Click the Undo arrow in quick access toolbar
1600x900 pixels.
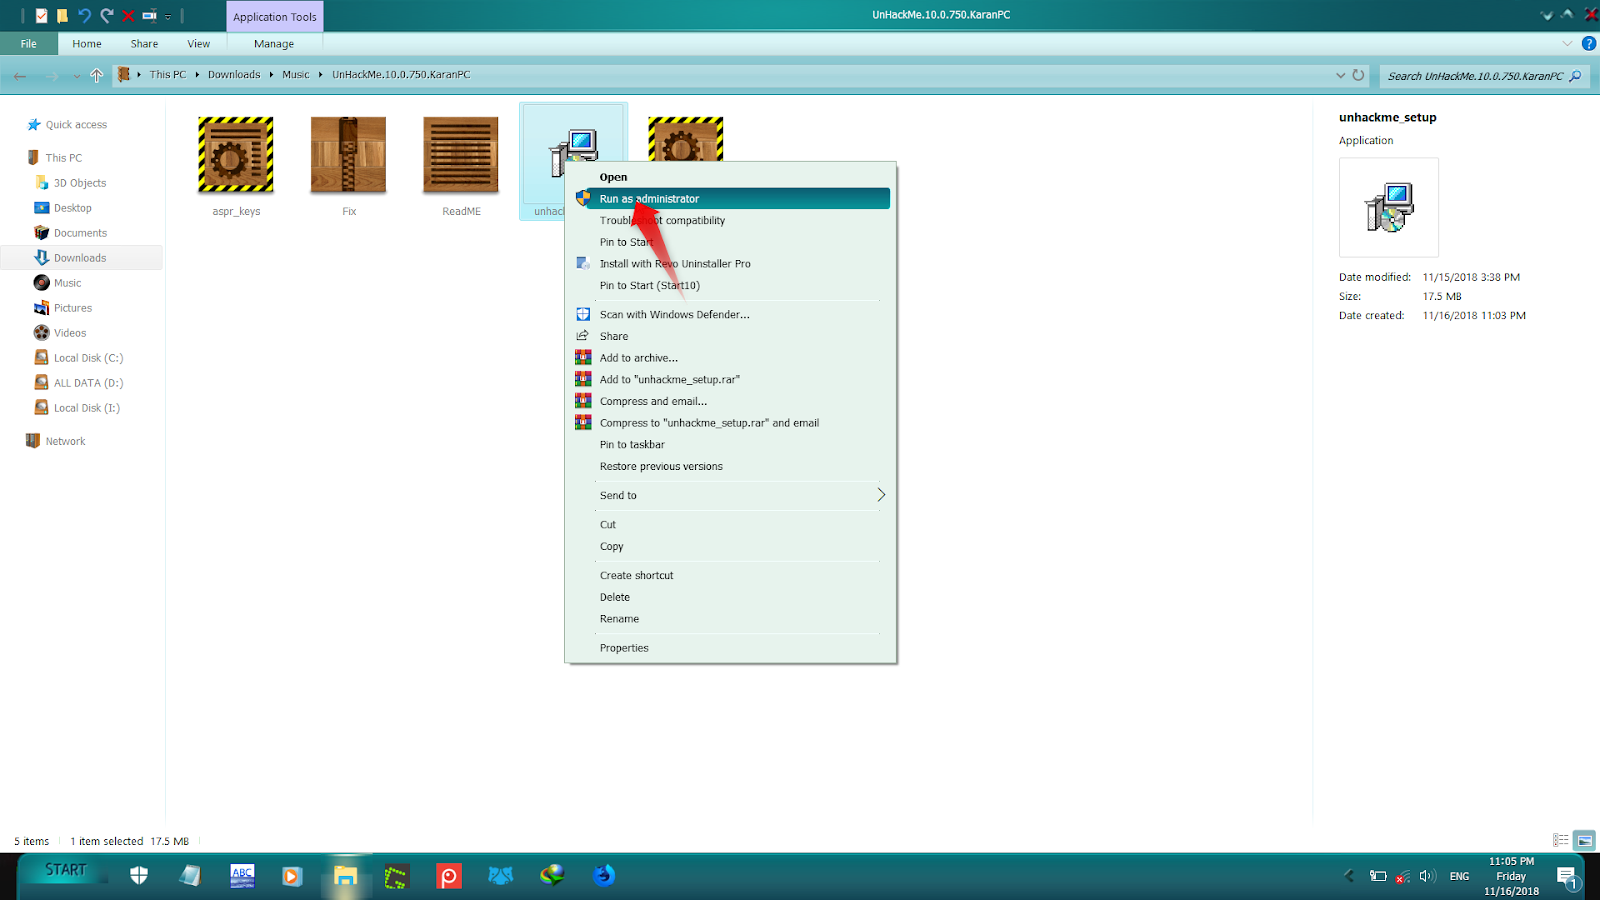click(84, 15)
